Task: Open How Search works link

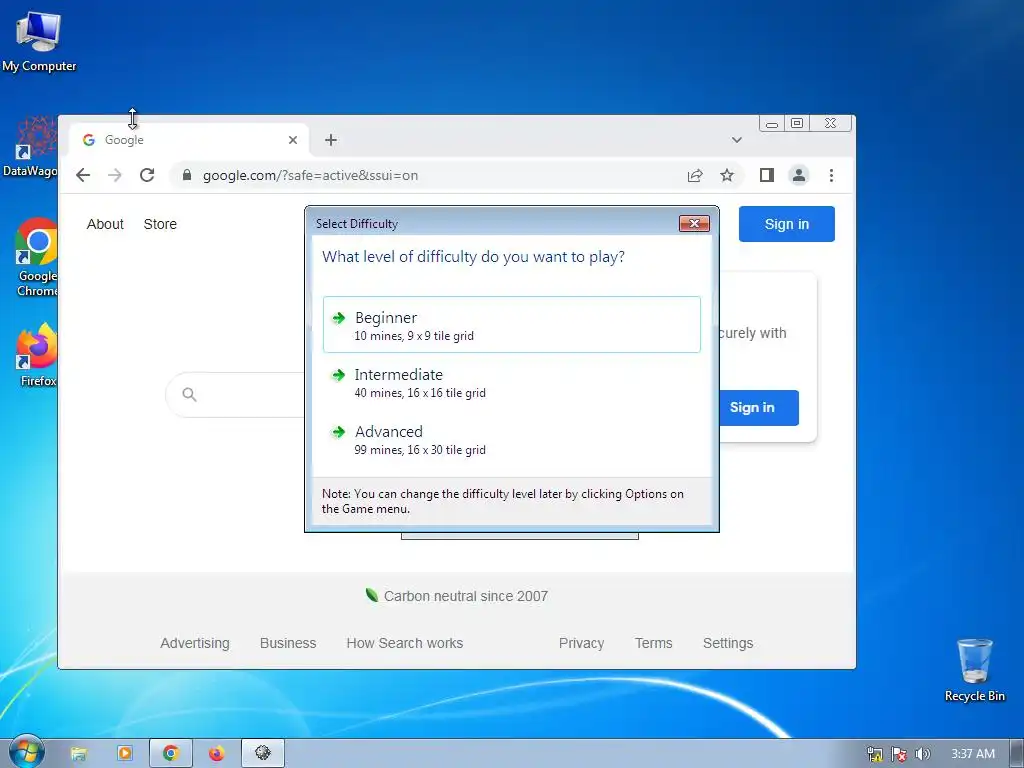Action: click(x=405, y=643)
